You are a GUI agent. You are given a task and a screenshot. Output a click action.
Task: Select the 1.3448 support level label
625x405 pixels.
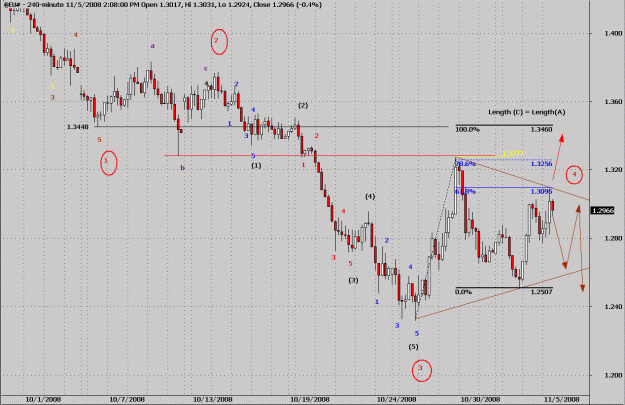pyautogui.click(x=78, y=127)
